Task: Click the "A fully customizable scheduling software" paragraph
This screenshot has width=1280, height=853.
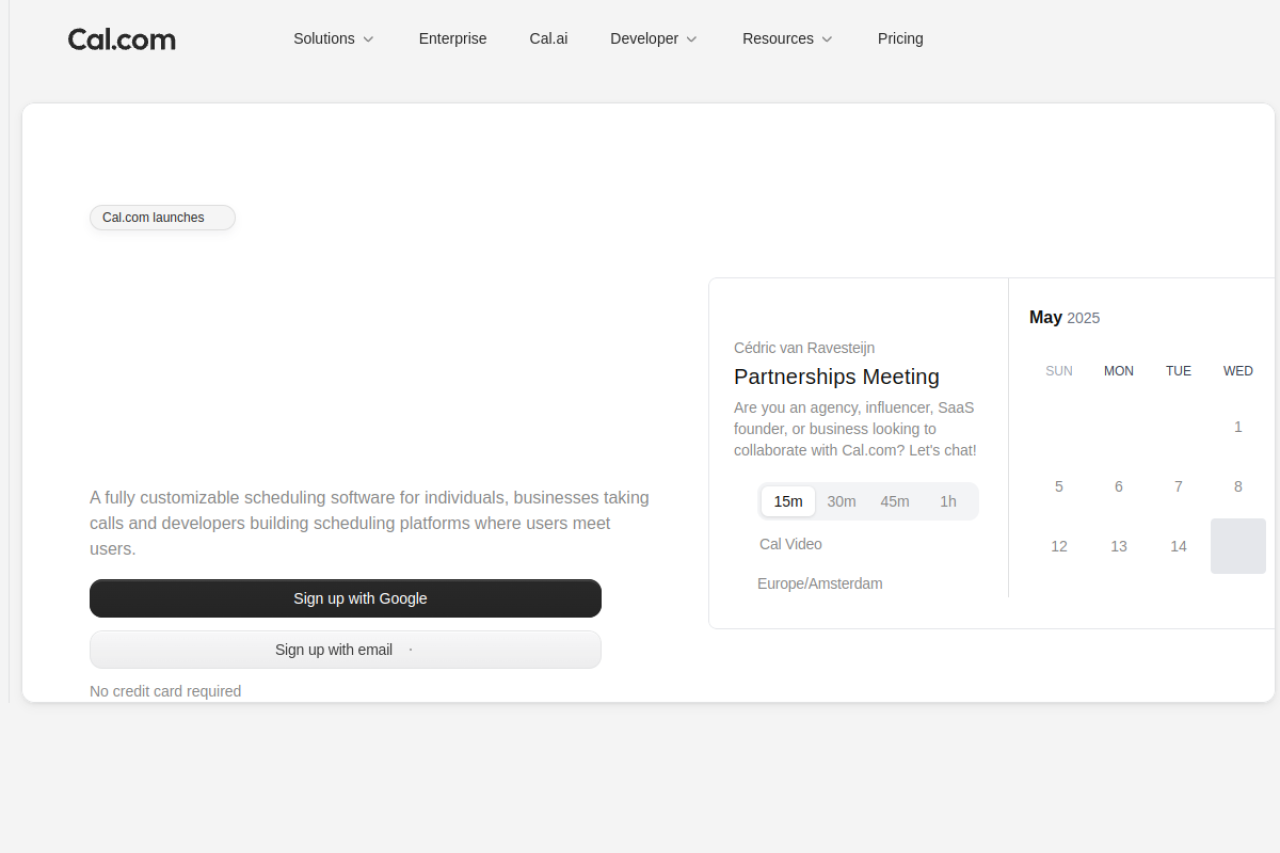Action: coord(370,523)
